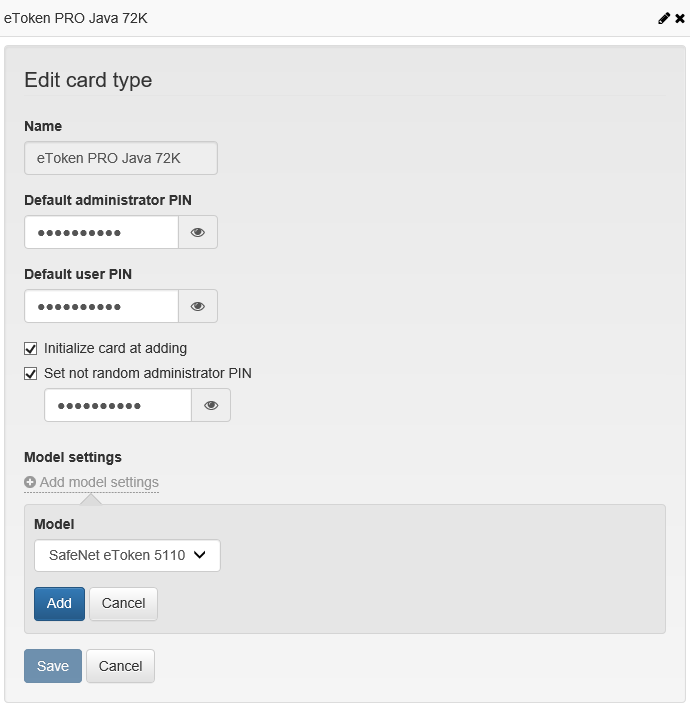Show the default user PIN via eye icon
690x704 pixels.
click(198, 306)
